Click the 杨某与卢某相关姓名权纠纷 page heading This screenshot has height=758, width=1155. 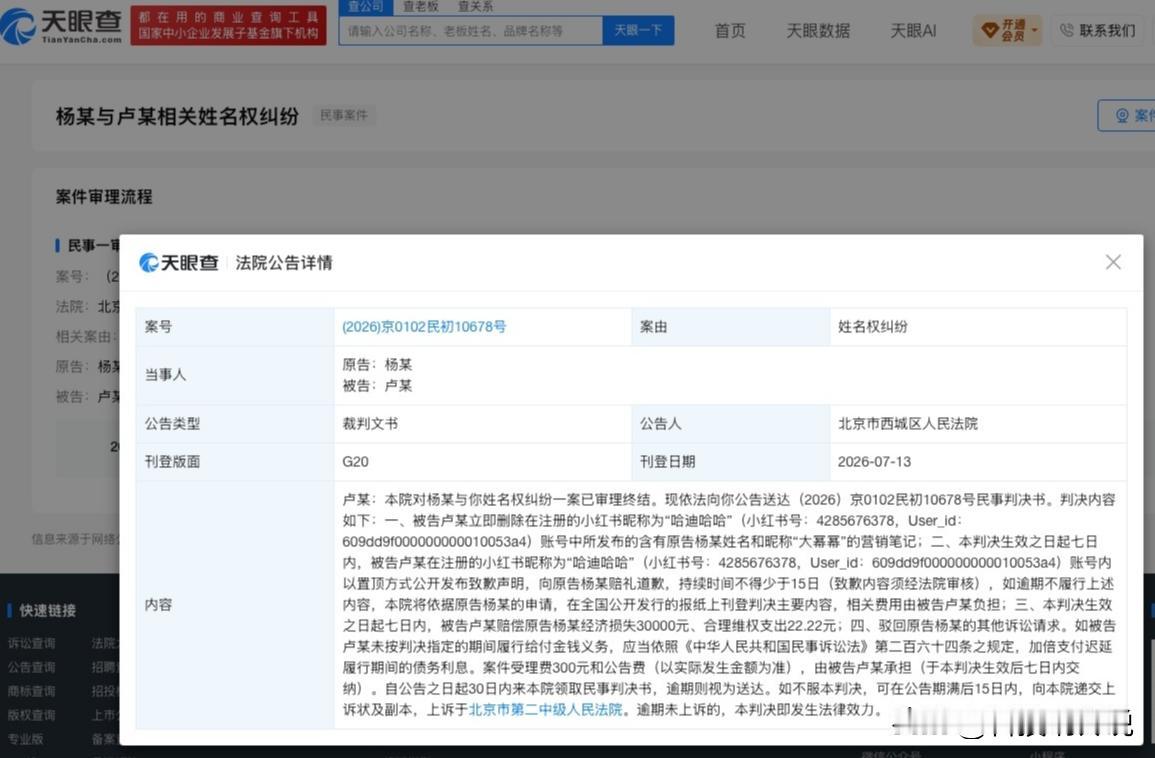[x=178, y=116]
